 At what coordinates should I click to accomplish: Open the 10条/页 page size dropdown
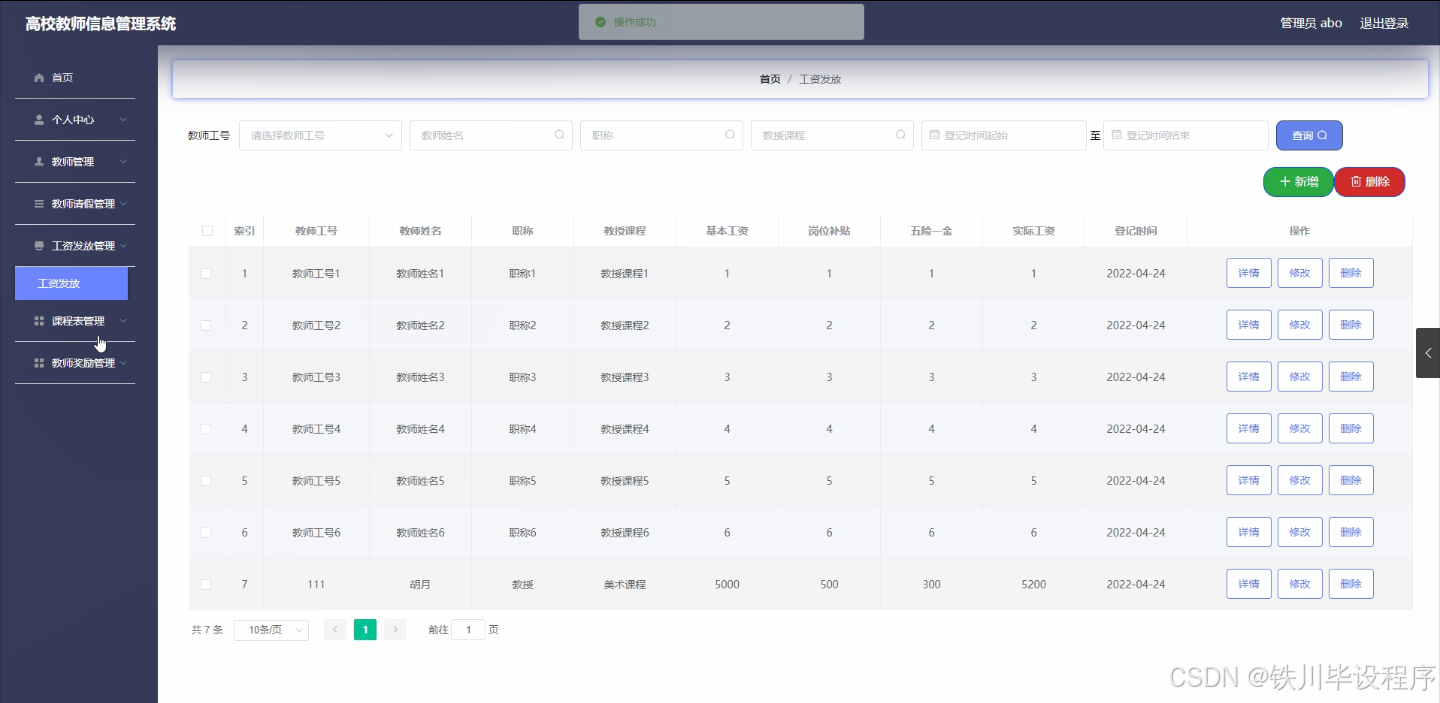(270, 629)
